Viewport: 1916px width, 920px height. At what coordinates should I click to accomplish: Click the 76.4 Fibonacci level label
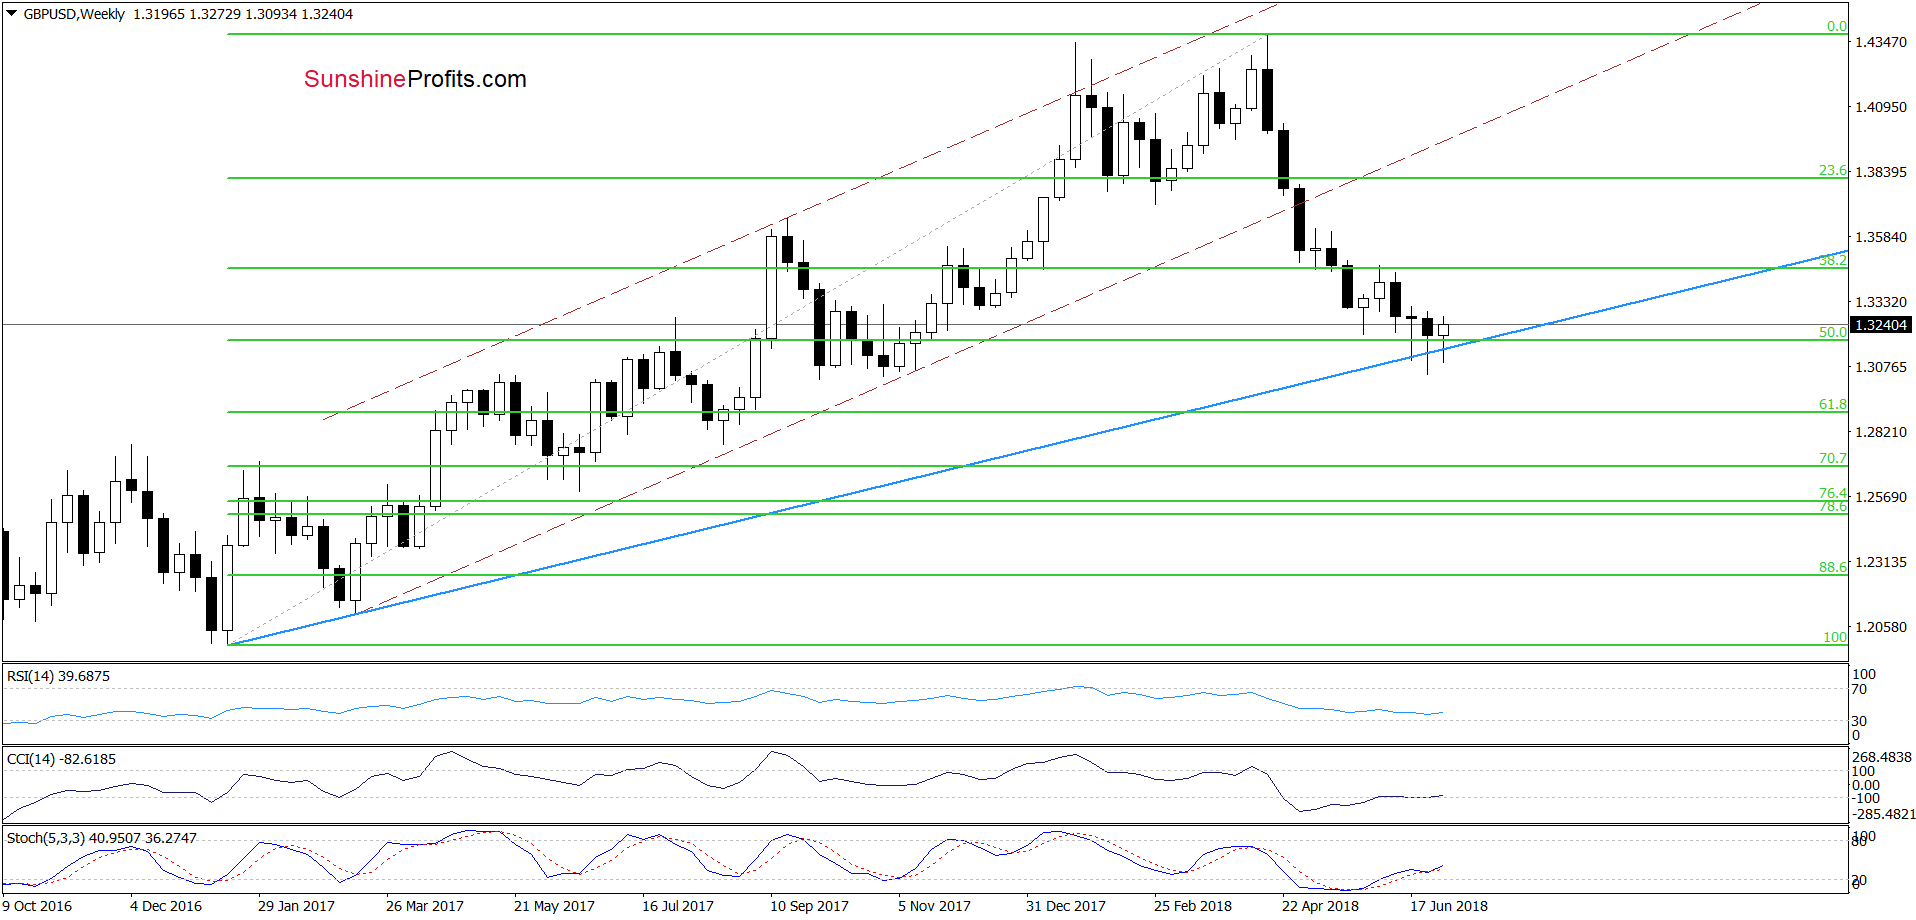[x=1833, y=493]
